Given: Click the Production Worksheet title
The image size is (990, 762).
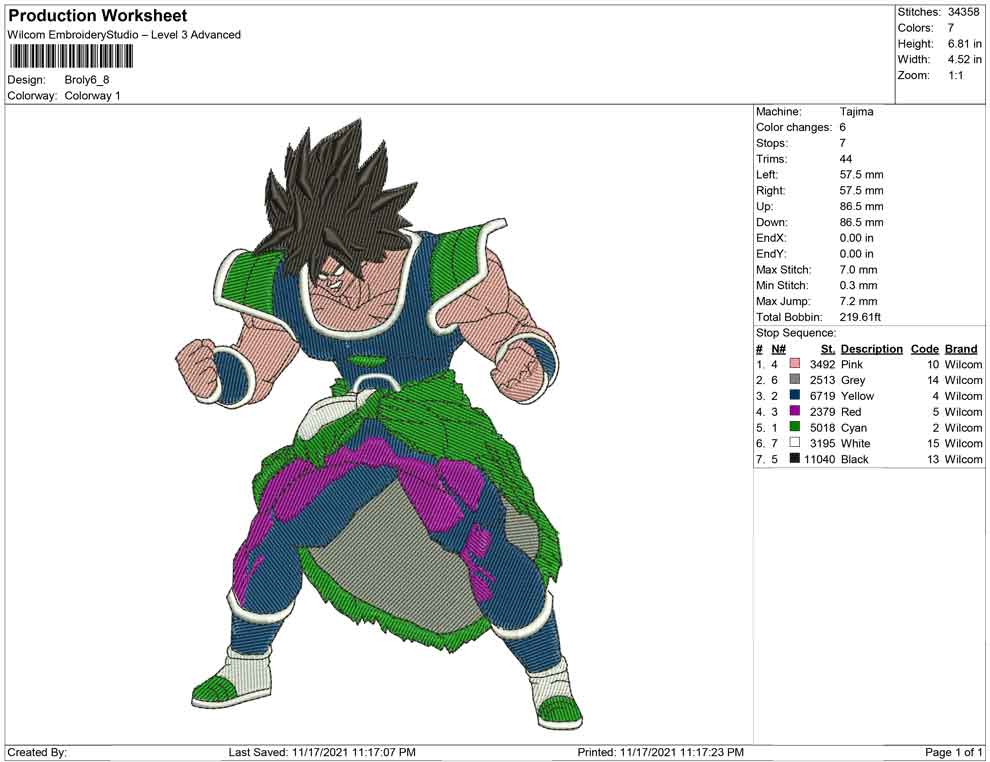Looking at the screenshot, I should pyautogui.click(x=97, y=16).
